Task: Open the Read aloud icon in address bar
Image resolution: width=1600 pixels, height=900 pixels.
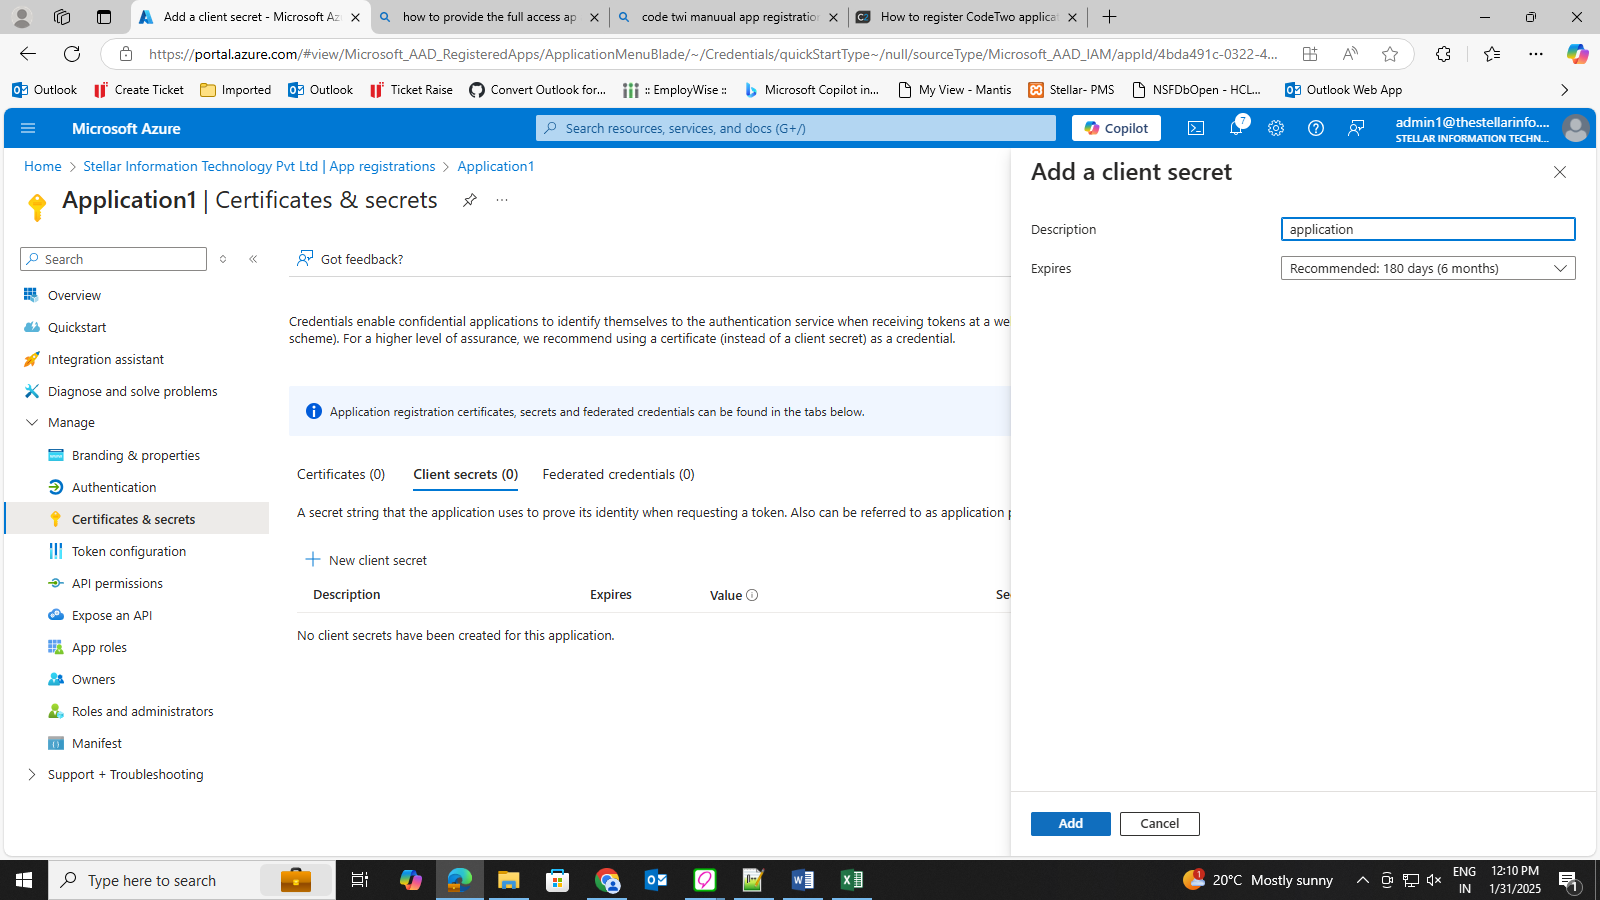Action: (x=1350, y=54)
